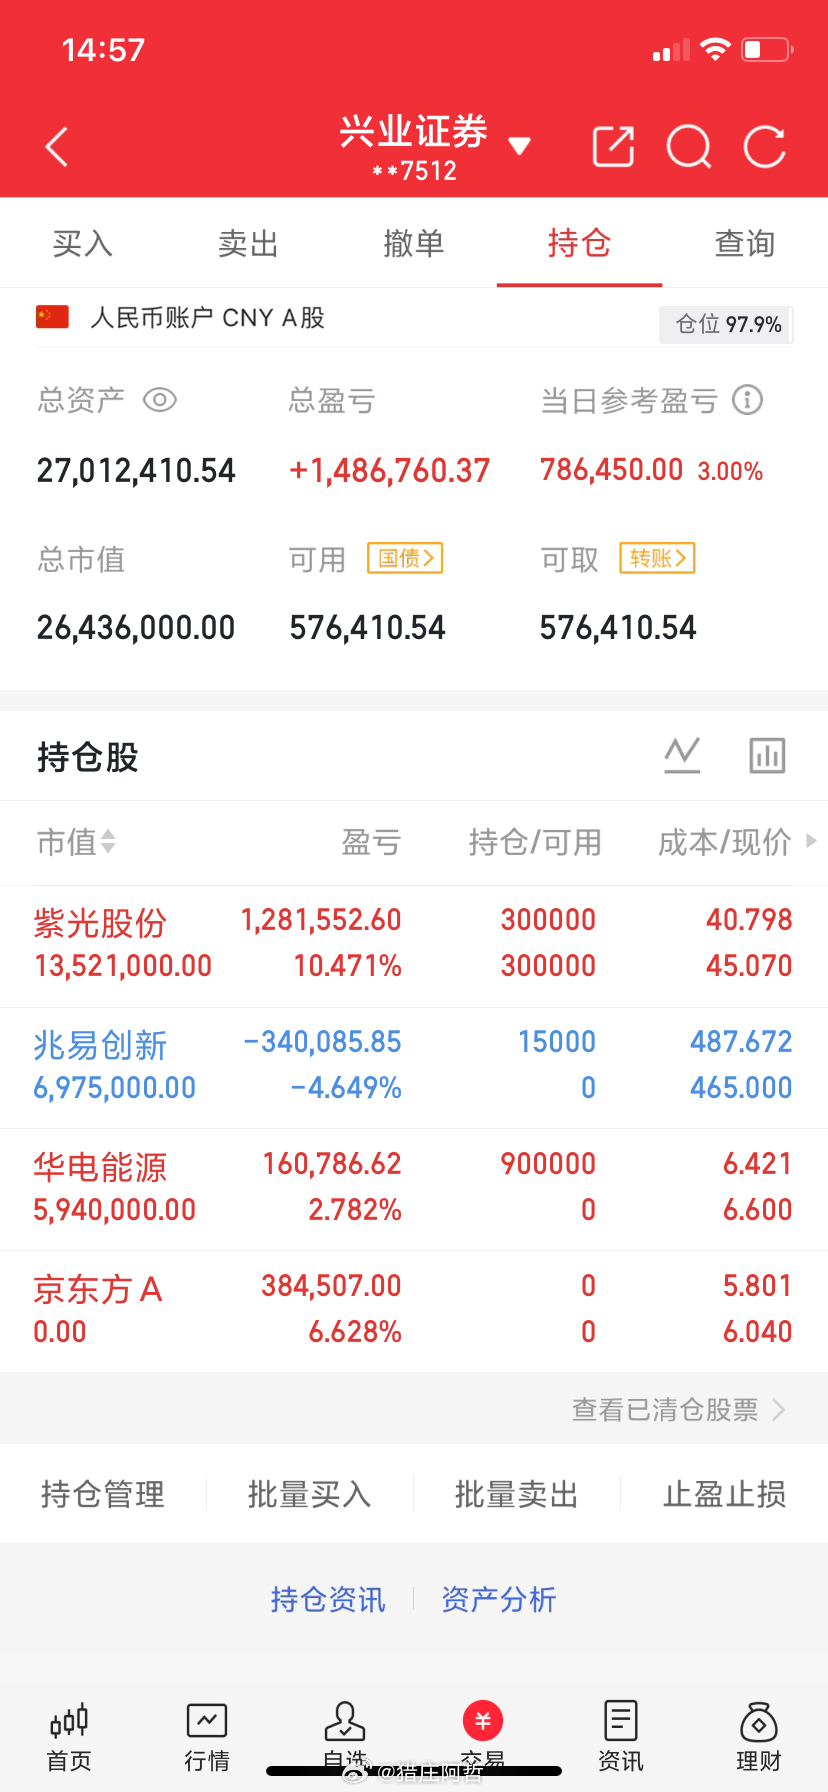Viewport: 828px width, 1792px height.
Task: Open 持仓管理
Action: coord(103,1494)
